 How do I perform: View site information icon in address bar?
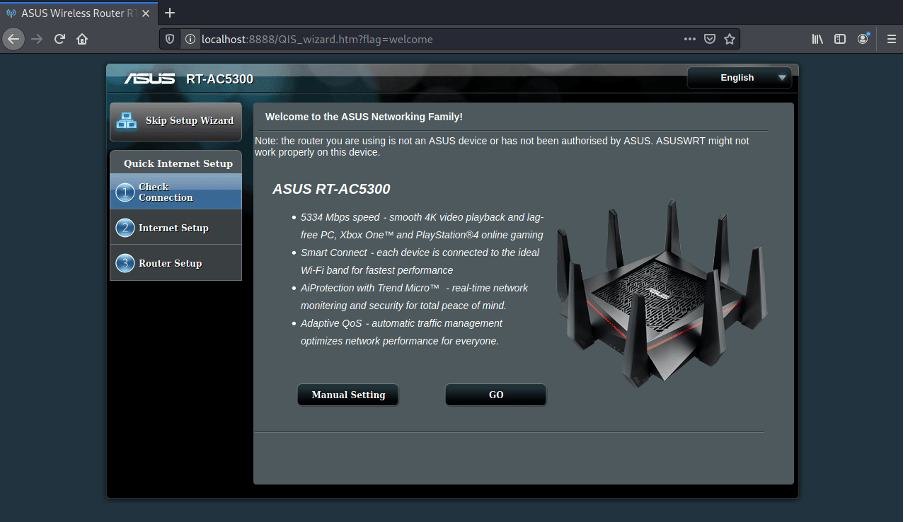pos(189,39)
